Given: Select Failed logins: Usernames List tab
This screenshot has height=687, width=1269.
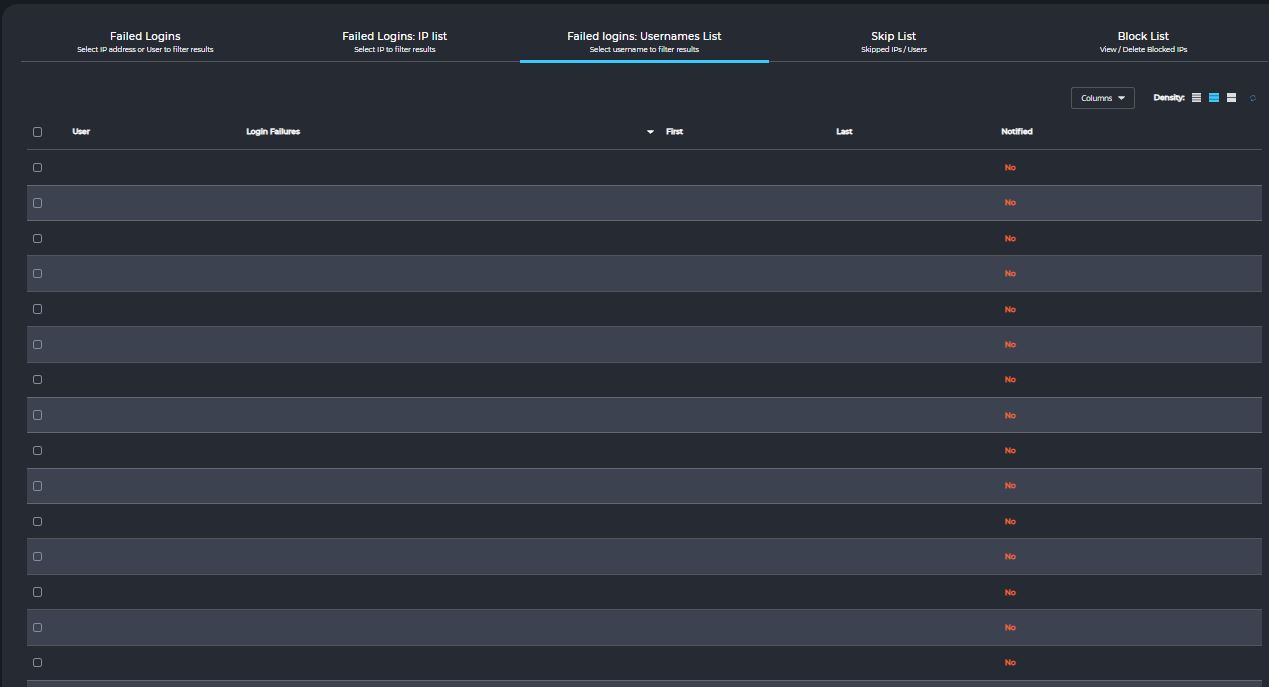Looking at the screenshot, I should tap(644, 41).
